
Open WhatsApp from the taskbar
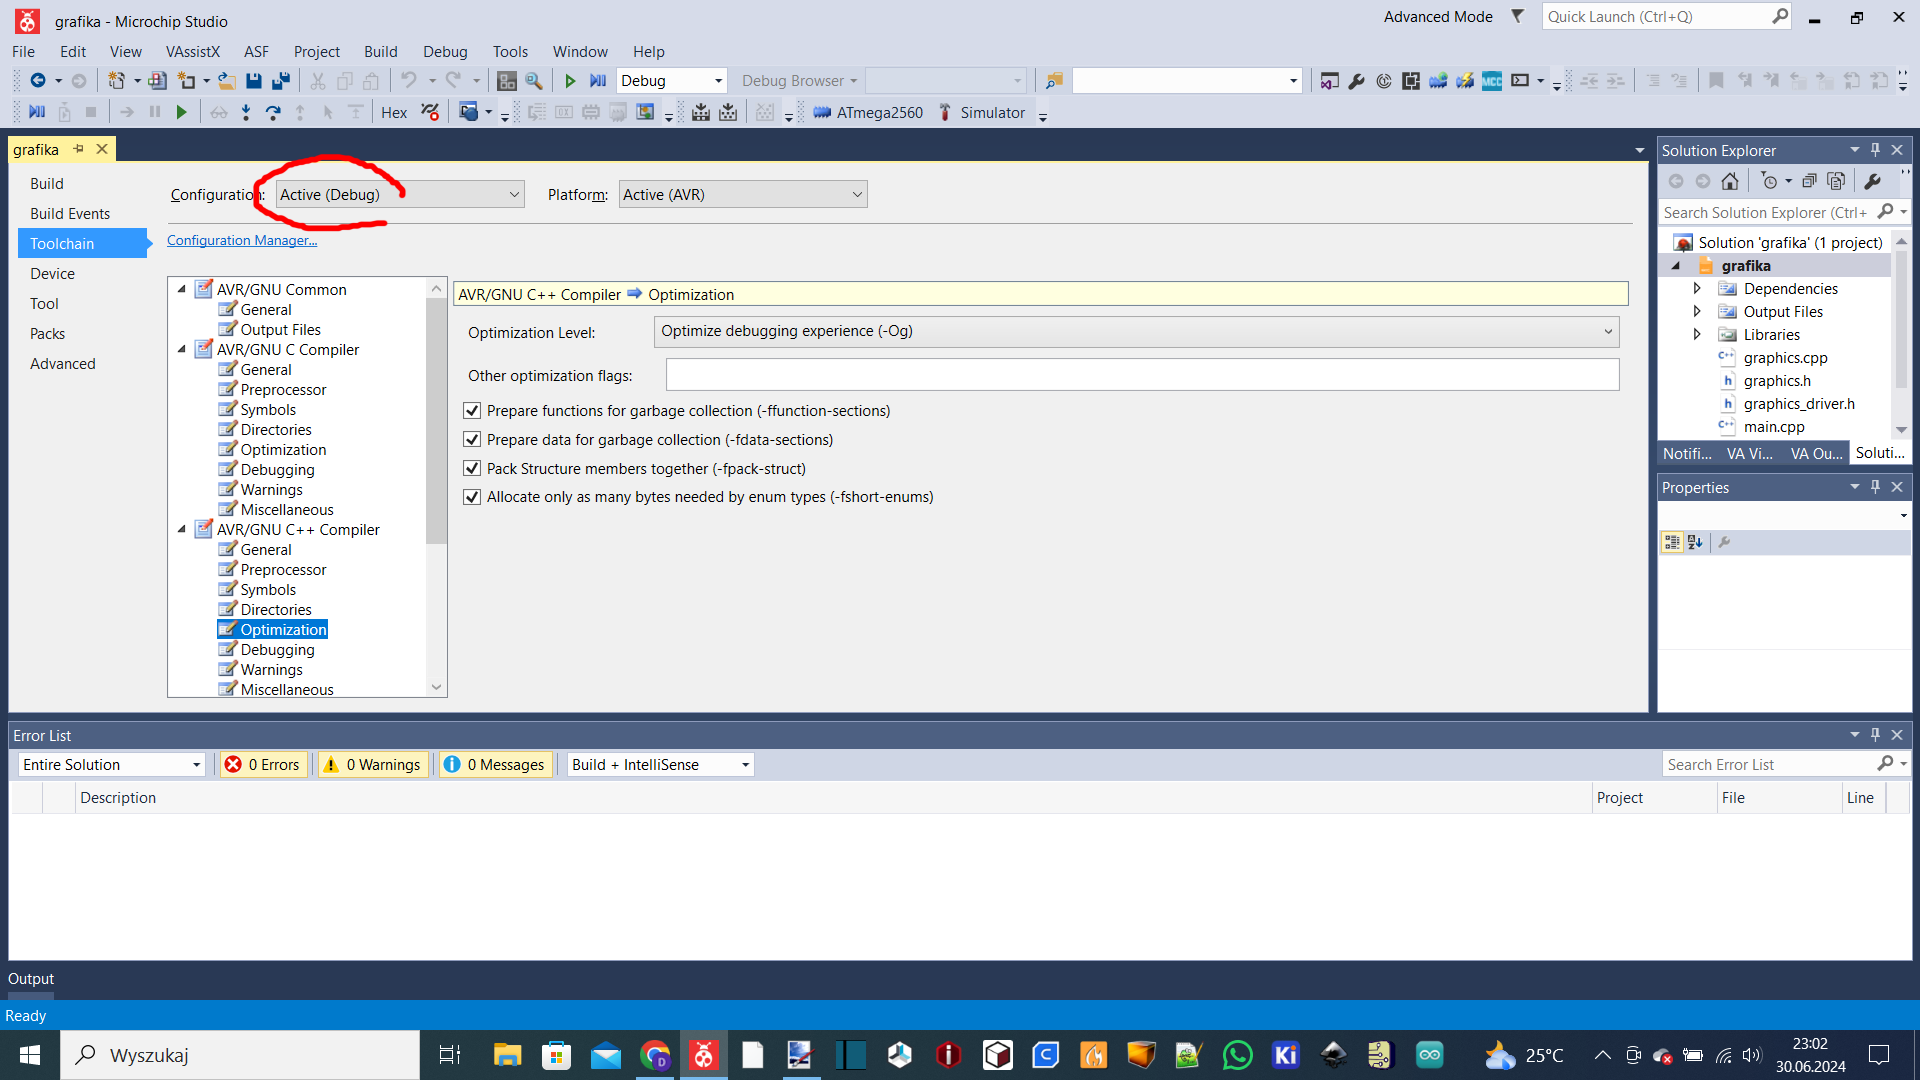pyautogui.click(x=1237, y=1055)
